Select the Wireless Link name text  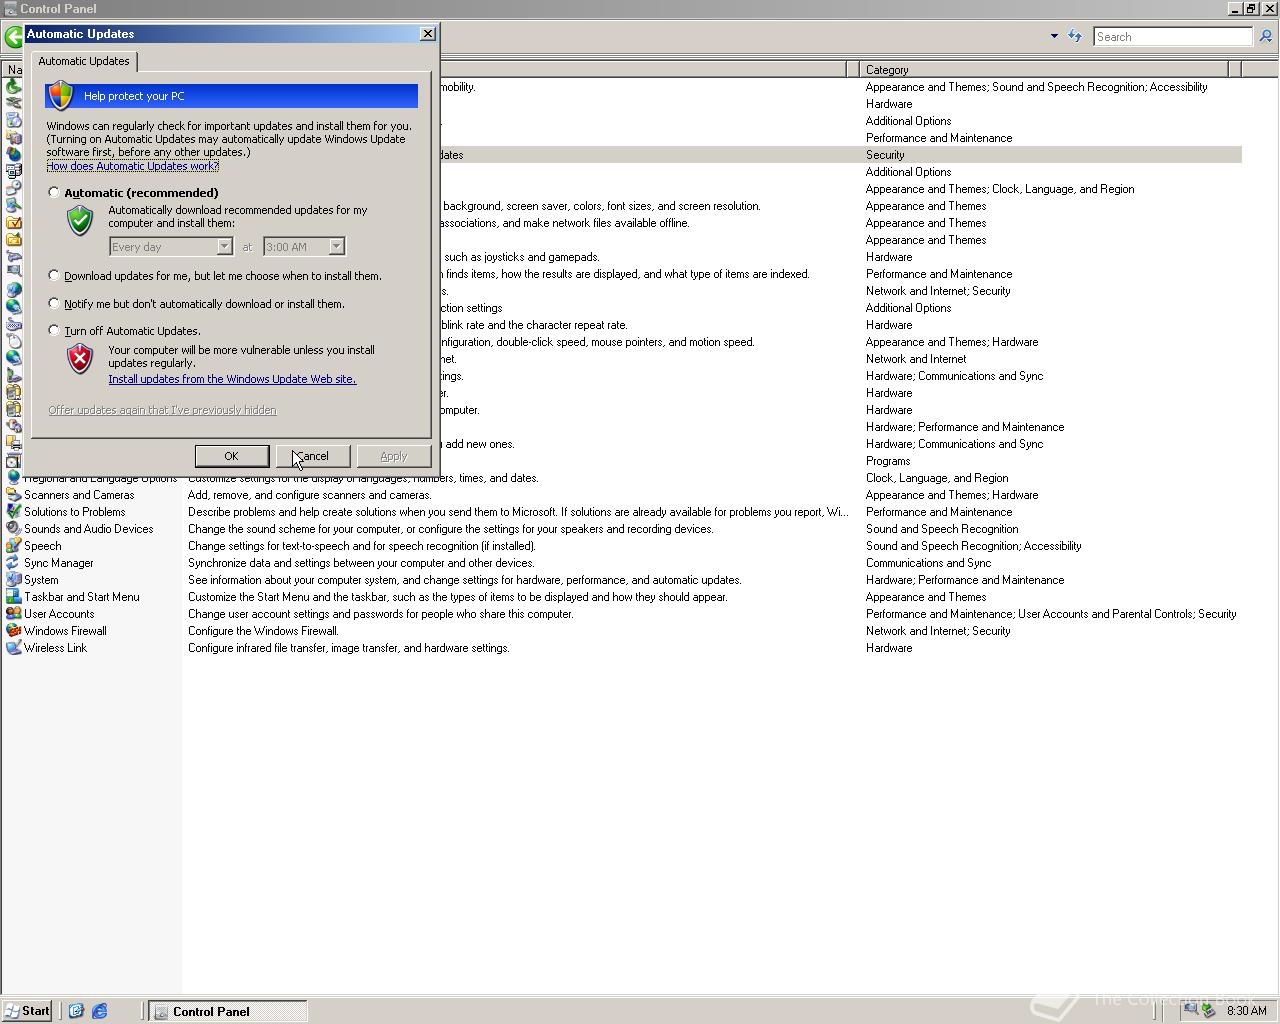56,648
